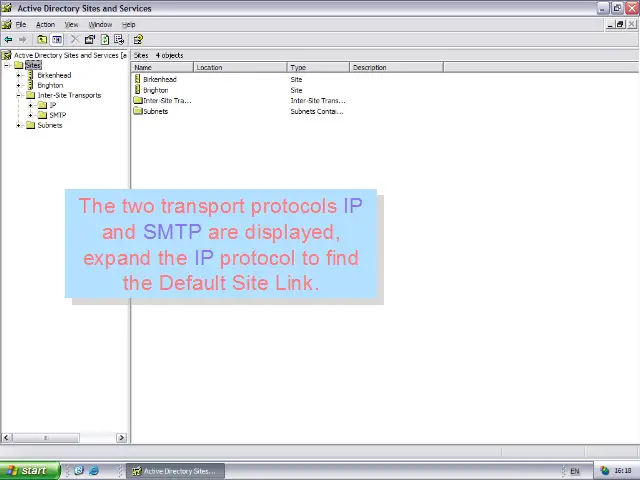Expand the Brighton tree node

[x=18, y=85]
